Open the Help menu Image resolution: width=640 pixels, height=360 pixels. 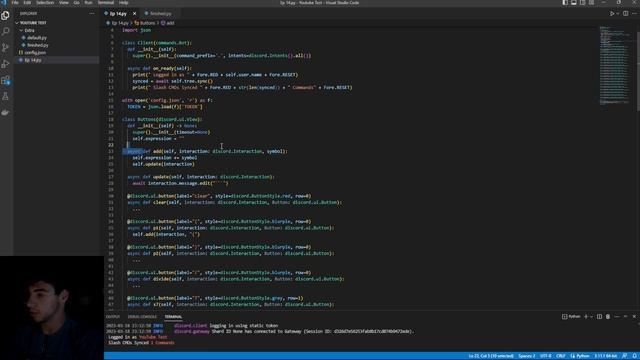click(x=124, y=2)
